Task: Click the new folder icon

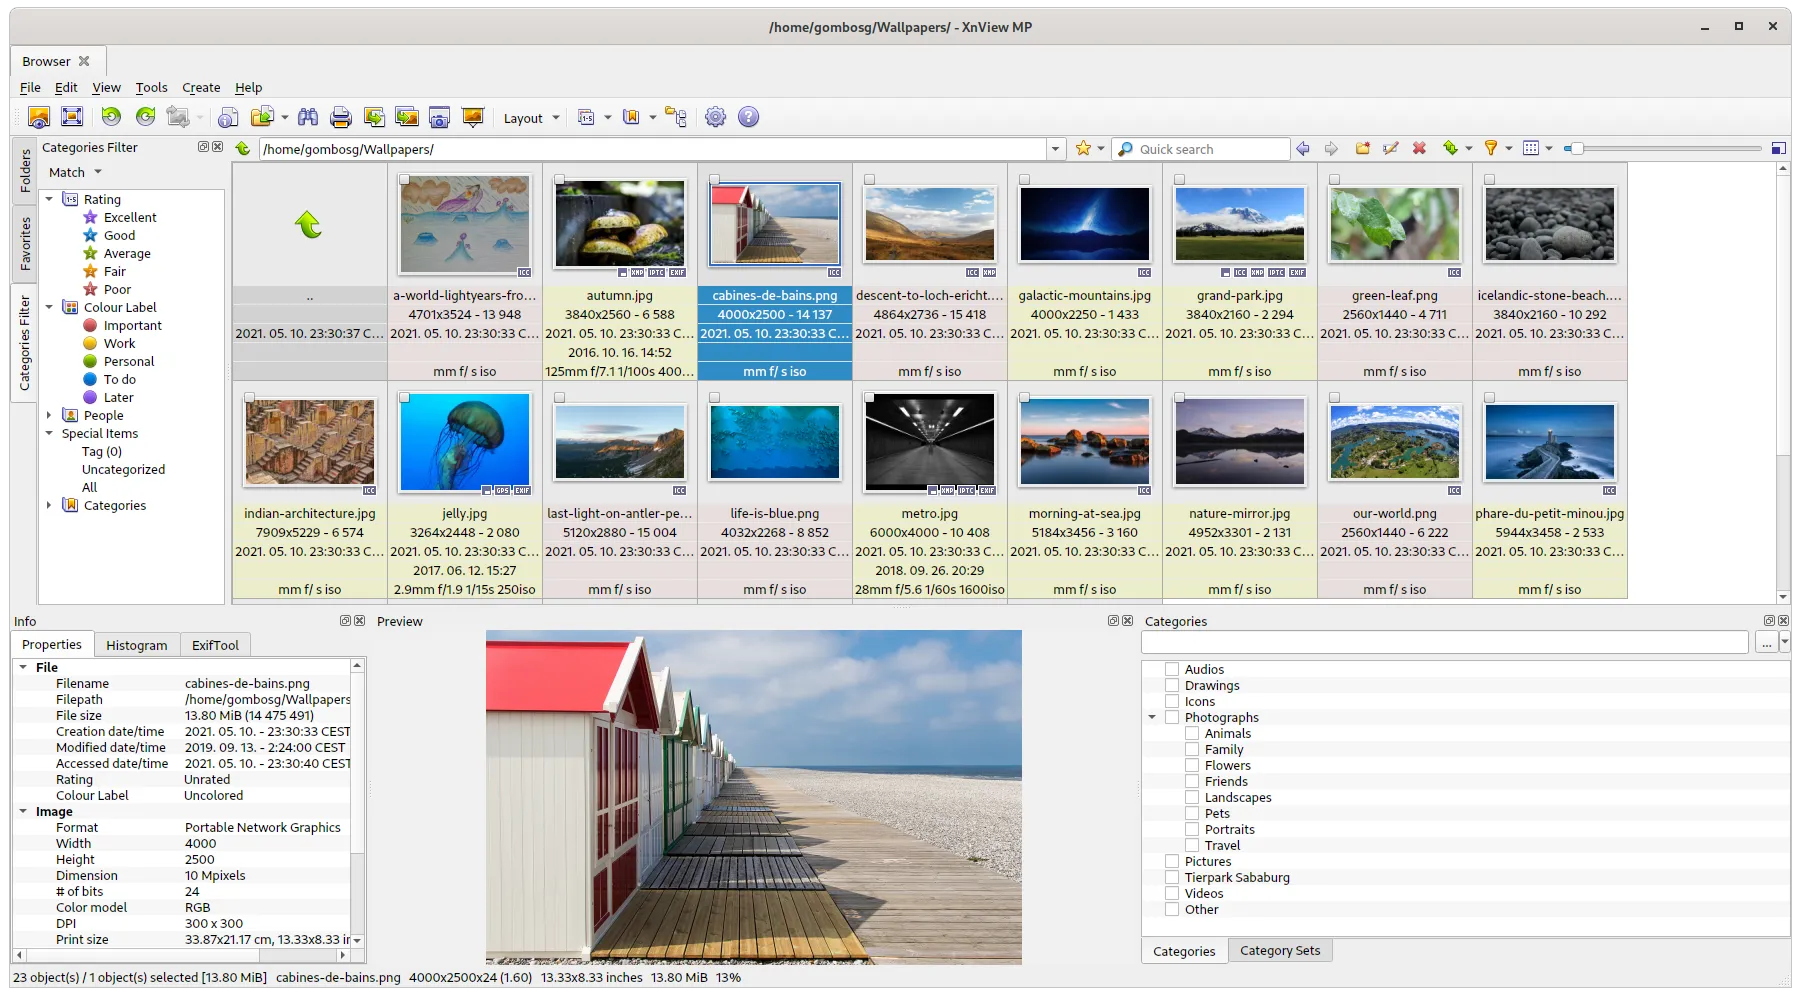Action: (1362, 149)
